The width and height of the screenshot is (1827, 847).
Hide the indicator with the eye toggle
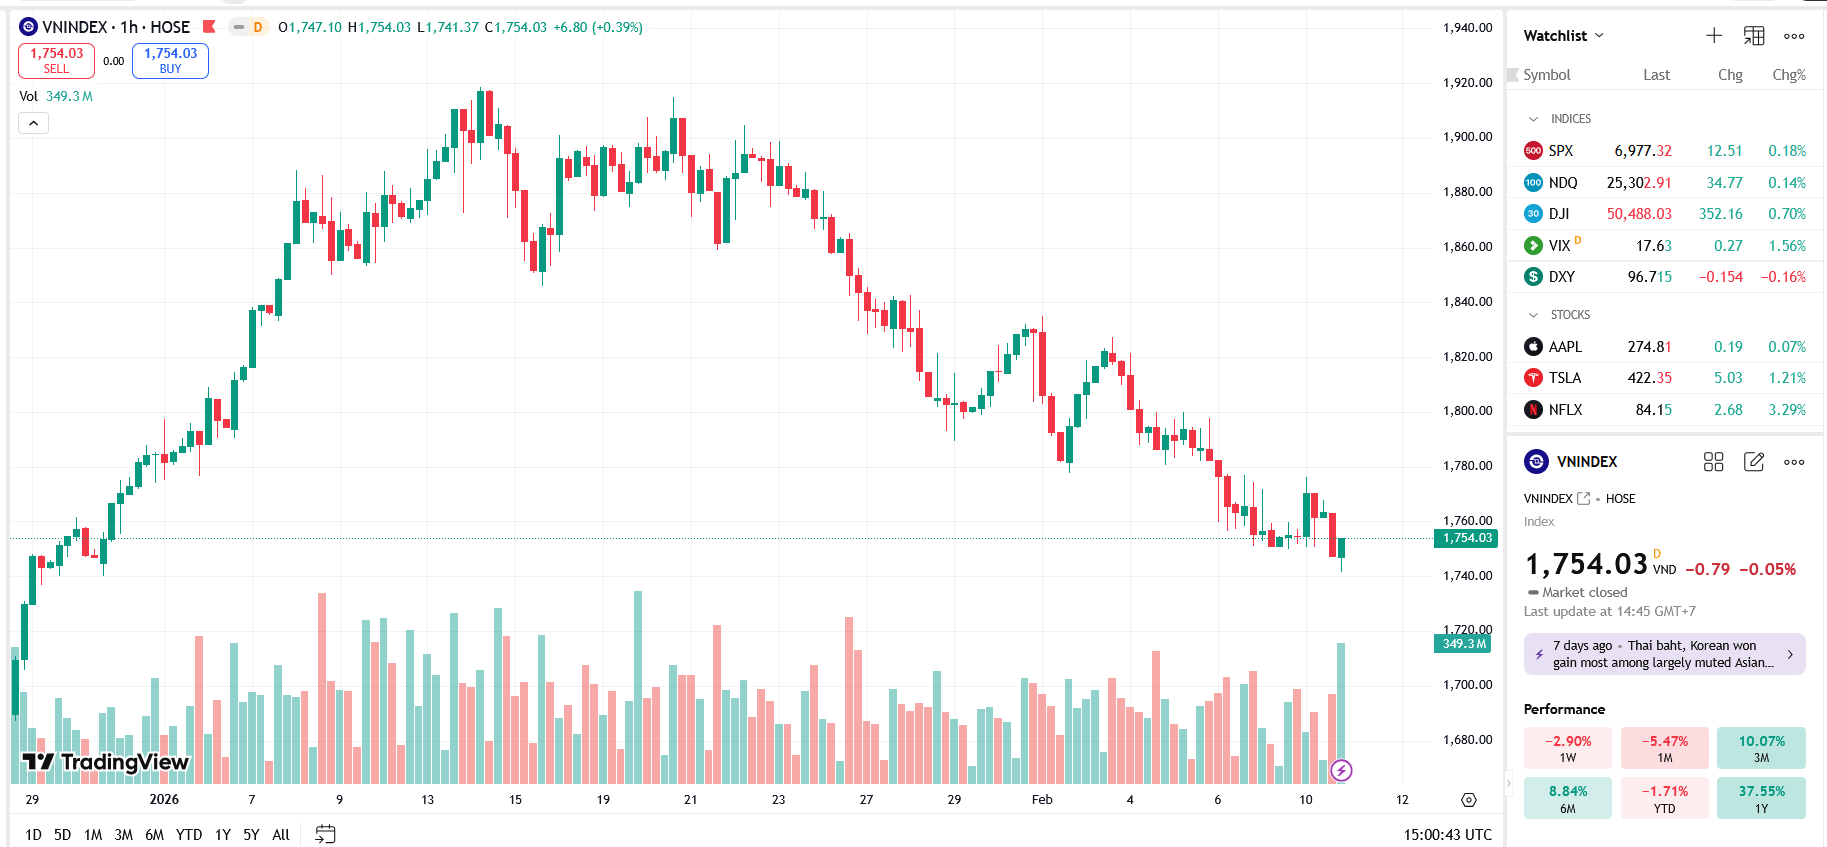[x=239, y=27]
